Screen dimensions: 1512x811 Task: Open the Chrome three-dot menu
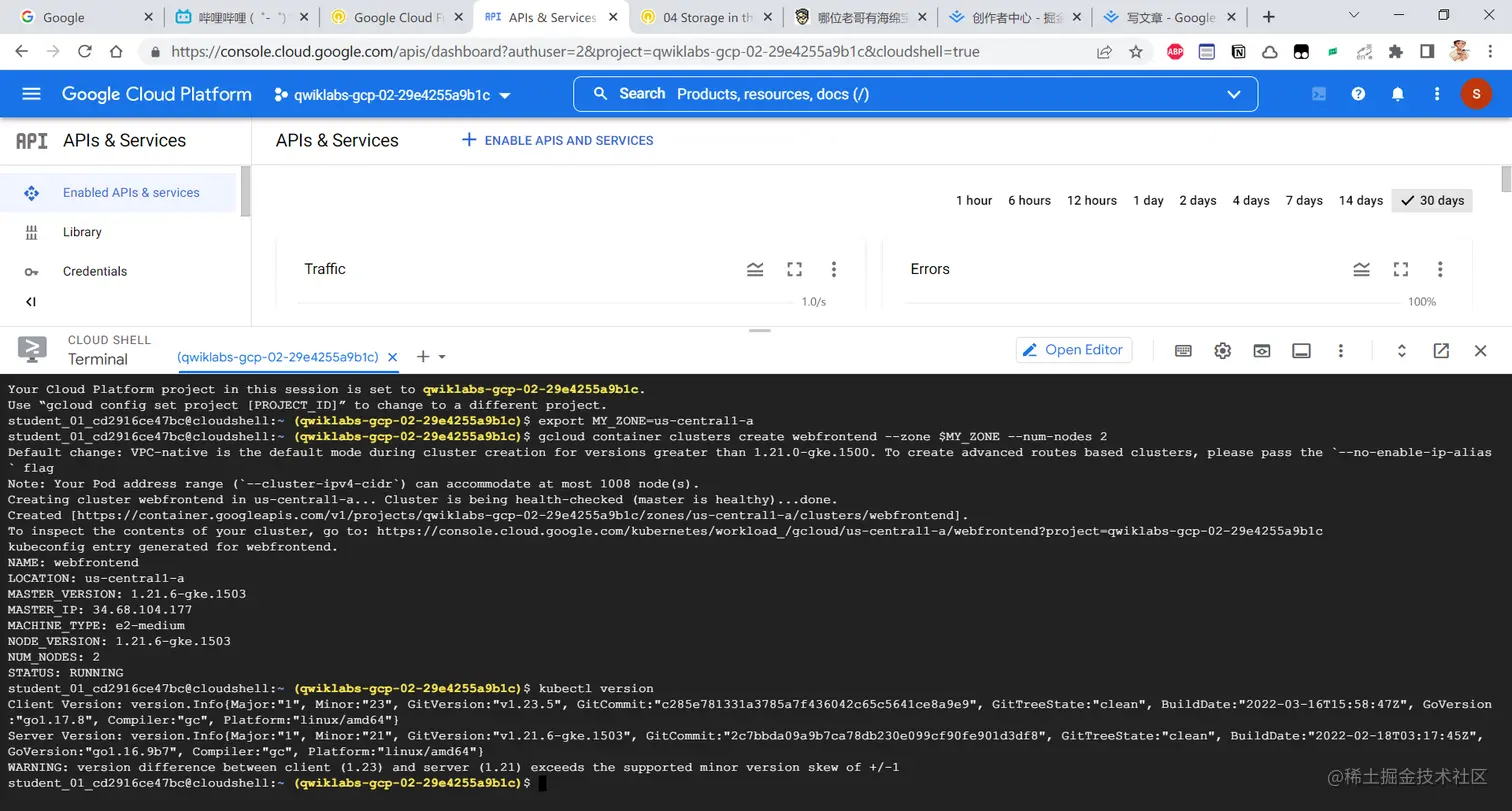click(1491, 52)
